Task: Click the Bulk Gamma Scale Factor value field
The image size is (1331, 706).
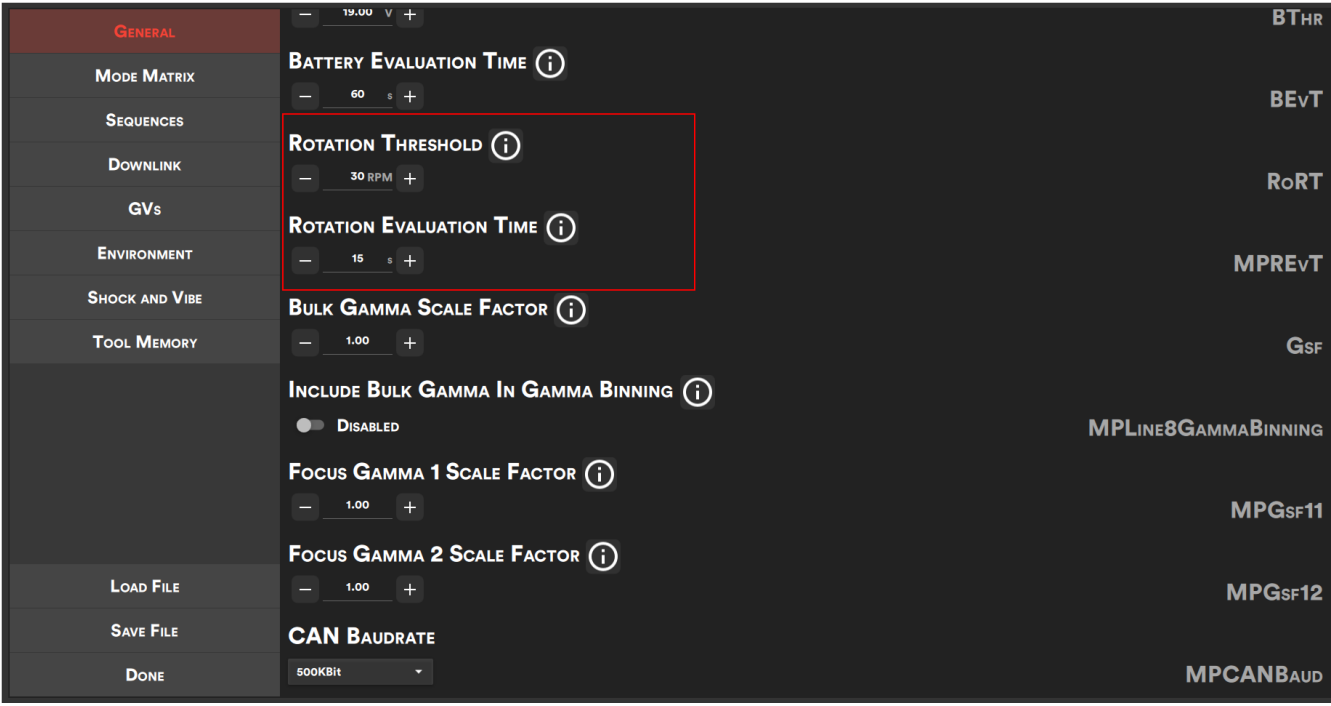Action: (x=358, y=342)
